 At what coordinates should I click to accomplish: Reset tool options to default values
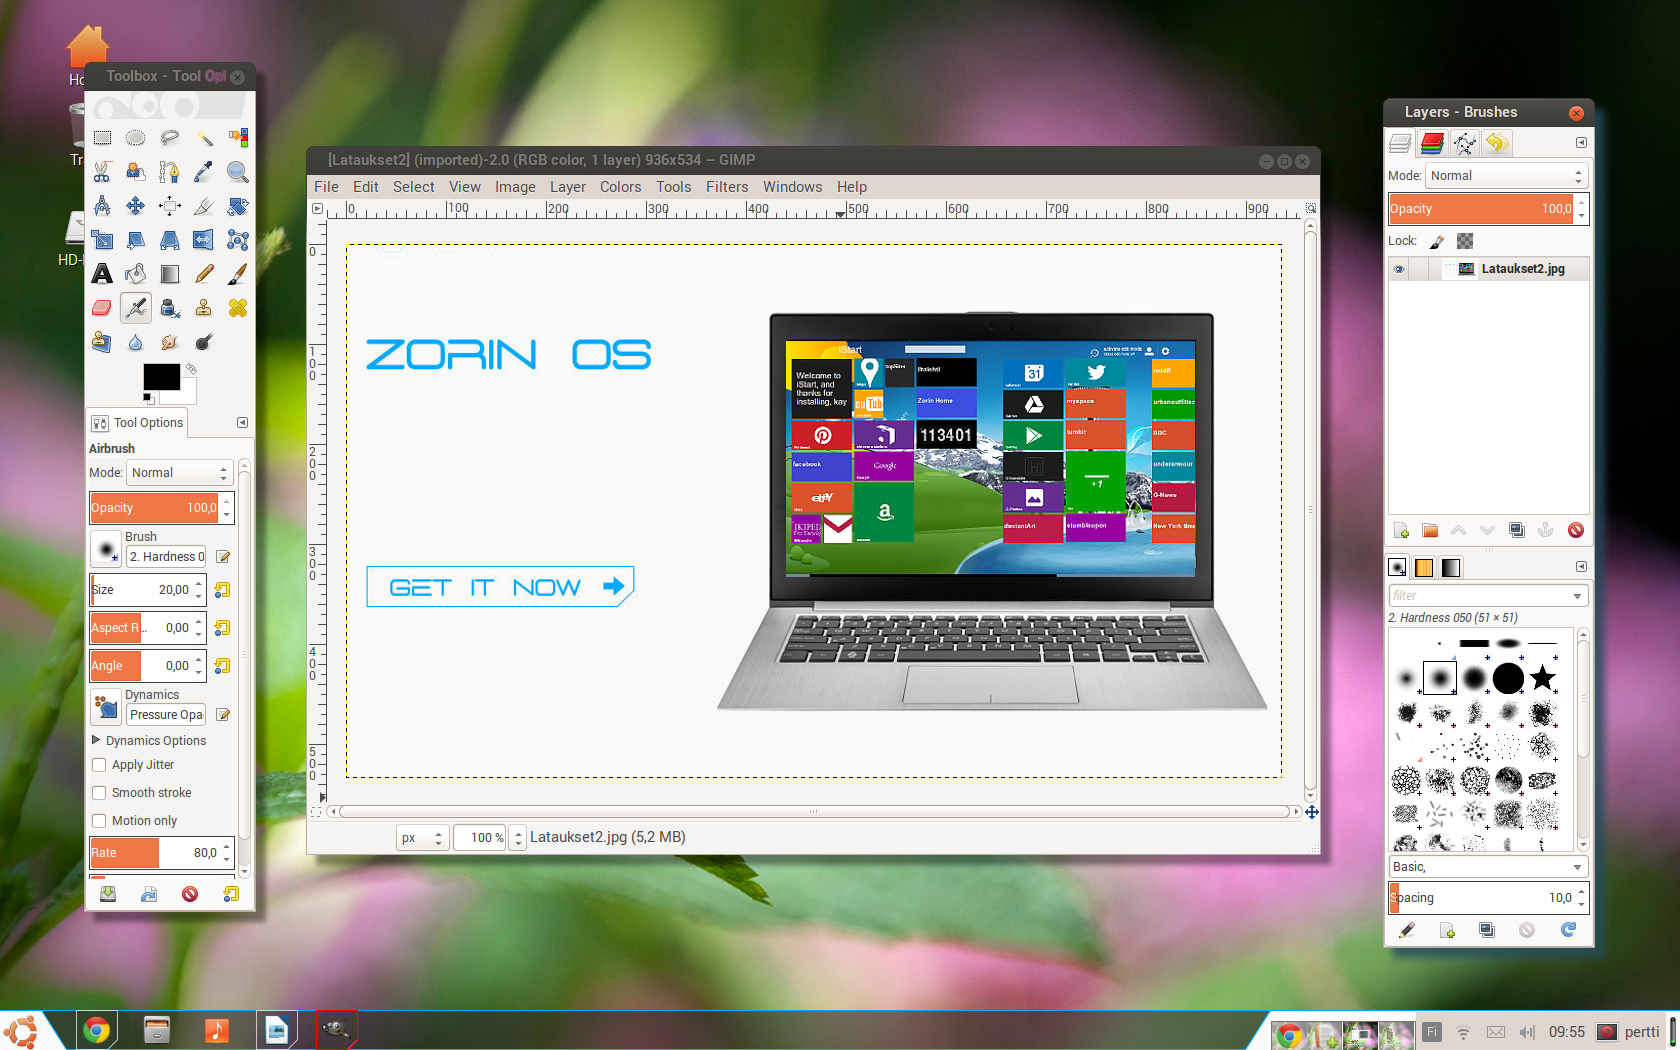click(231, 894)
